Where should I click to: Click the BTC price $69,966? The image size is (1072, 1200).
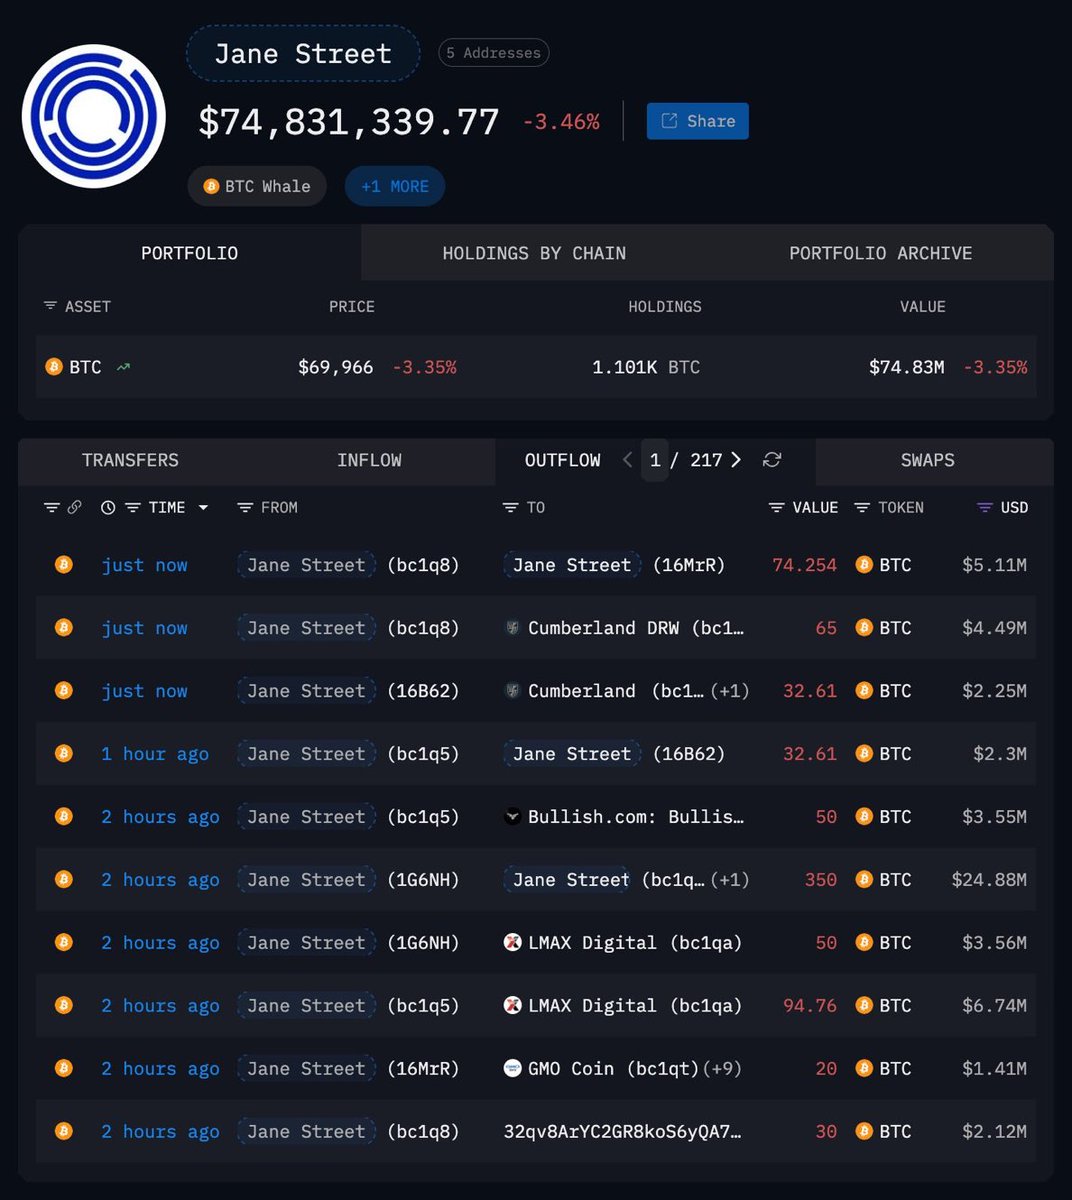coord(335,367)
